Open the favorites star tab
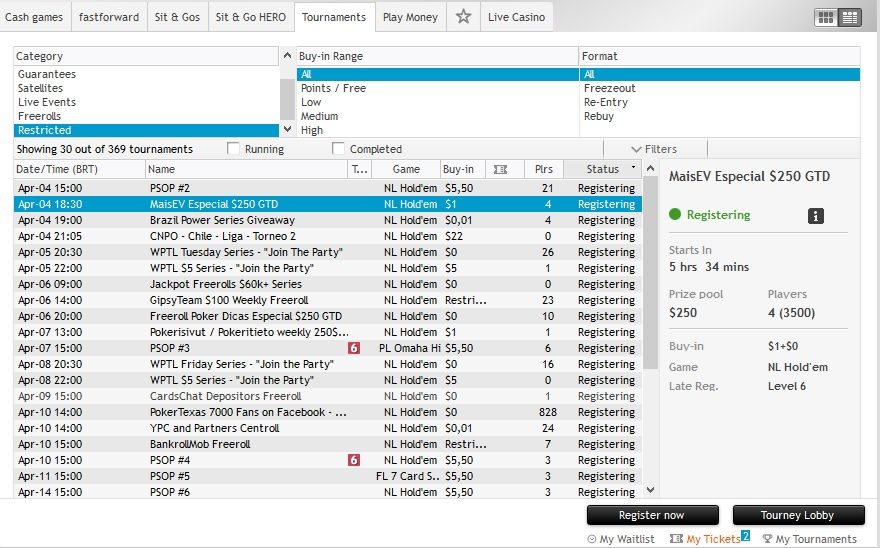 pos(463,17)
